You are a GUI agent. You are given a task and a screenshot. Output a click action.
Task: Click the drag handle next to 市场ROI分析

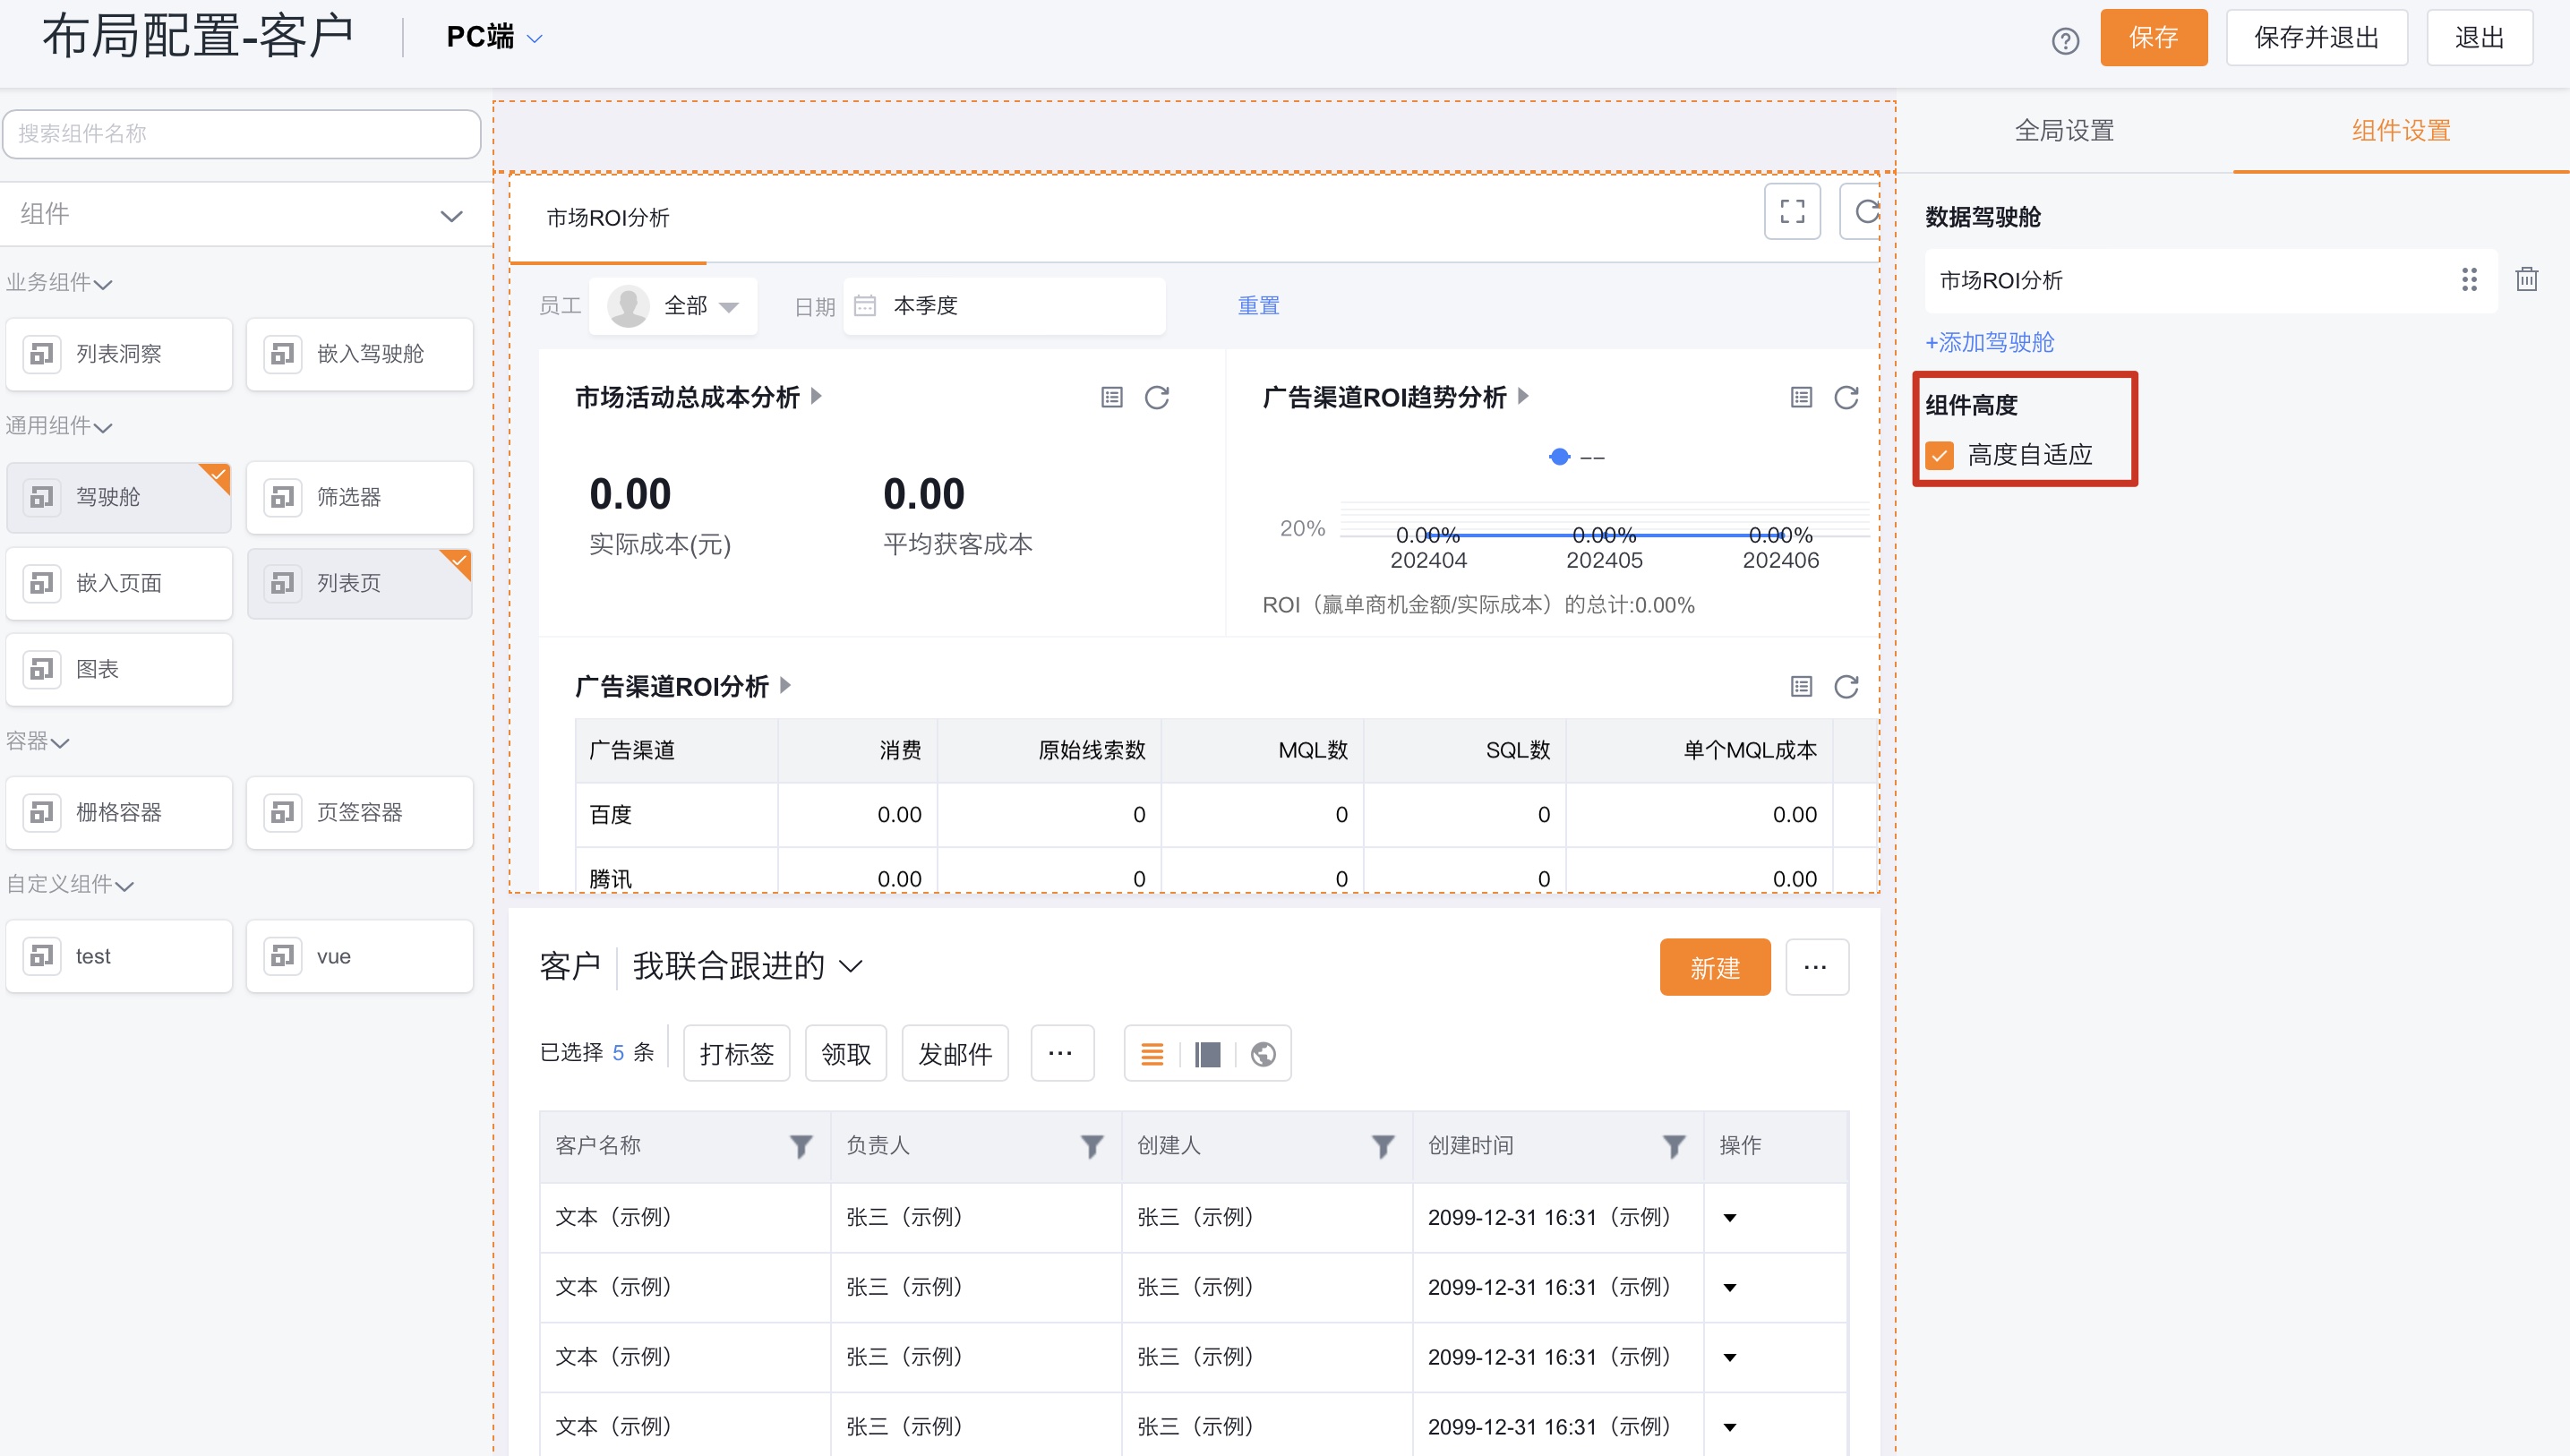click(x=2469, y=280)
